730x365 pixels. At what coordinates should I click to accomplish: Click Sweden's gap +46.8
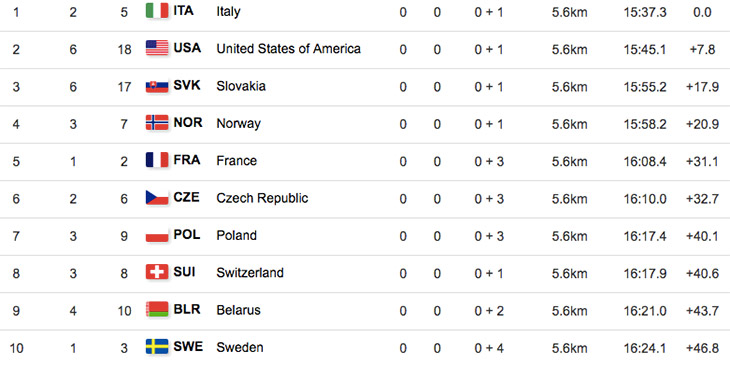(x=702, y=348)
